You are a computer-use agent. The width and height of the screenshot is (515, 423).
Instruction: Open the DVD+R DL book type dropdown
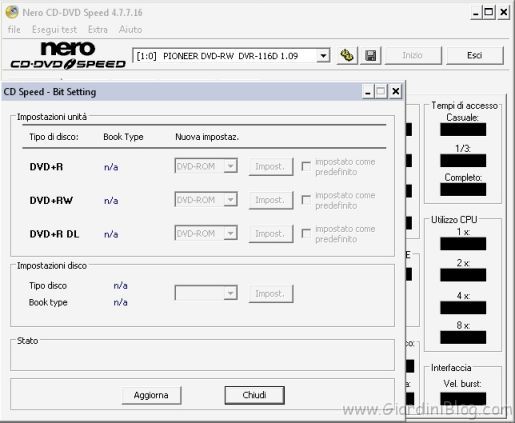tap(231, 233)
